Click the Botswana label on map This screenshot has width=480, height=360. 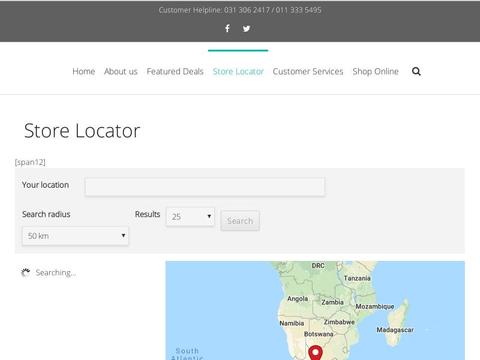pyautogui.click(x=318, y=334)
